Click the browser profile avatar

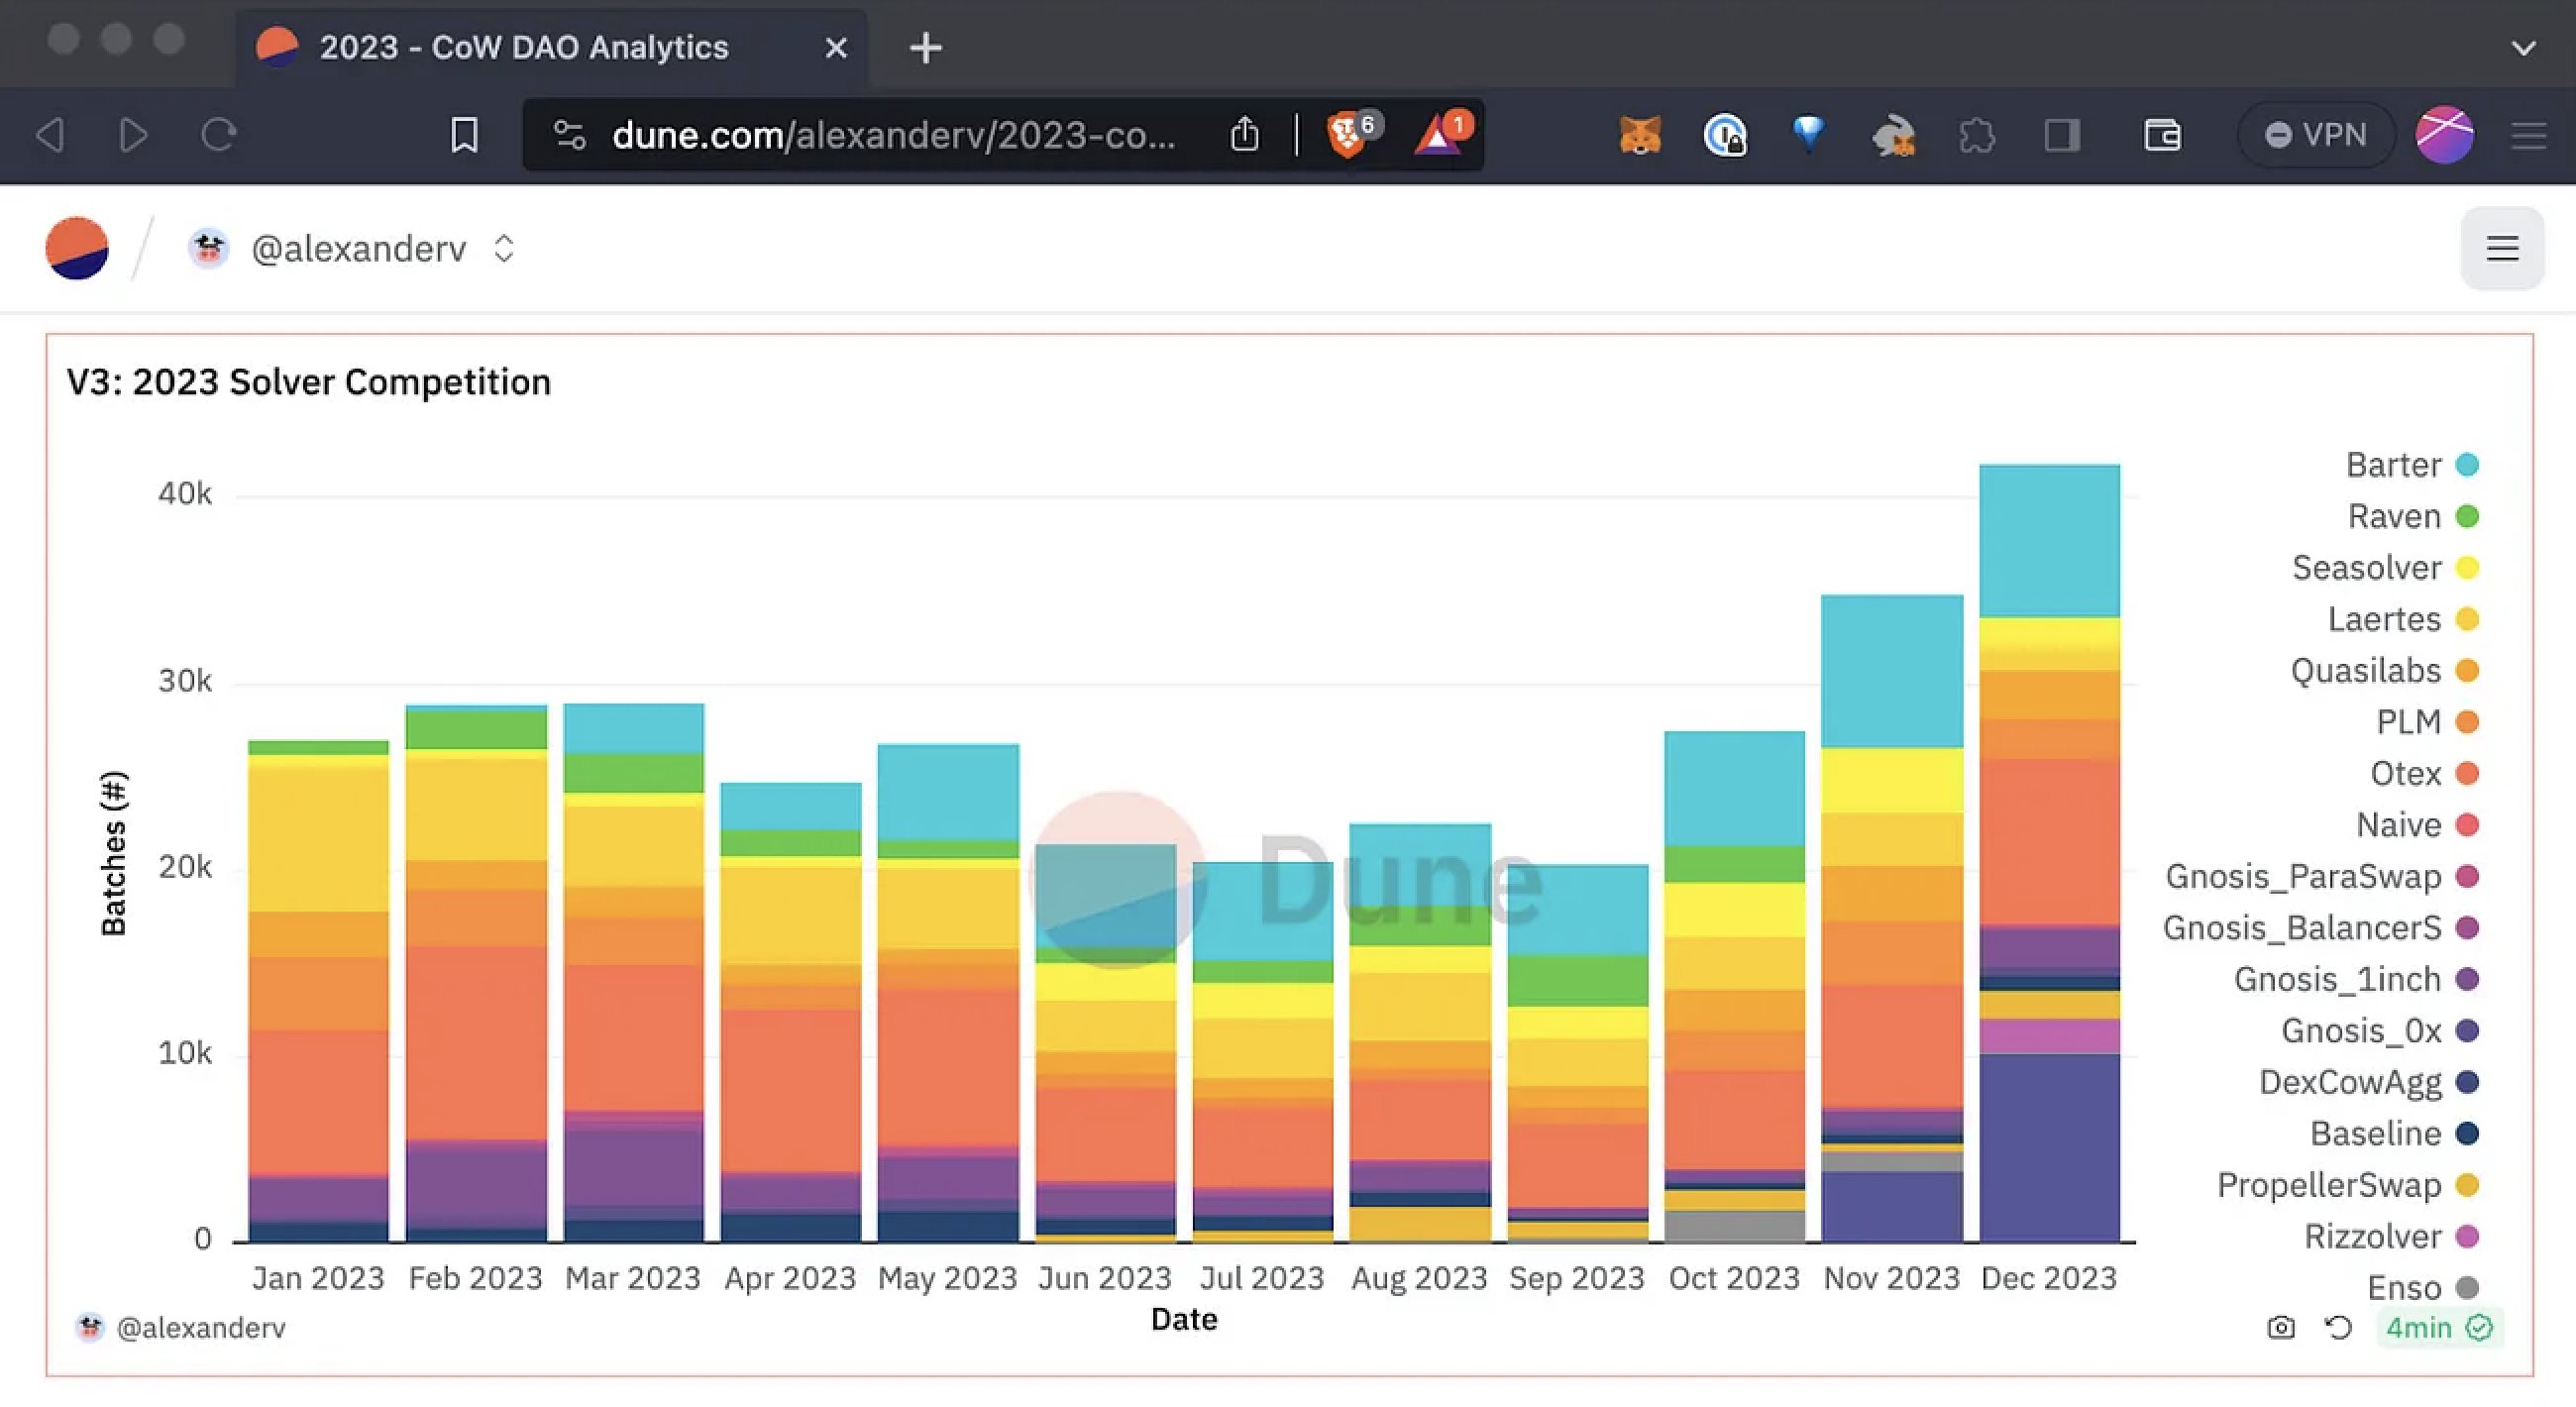point(2445,135)
